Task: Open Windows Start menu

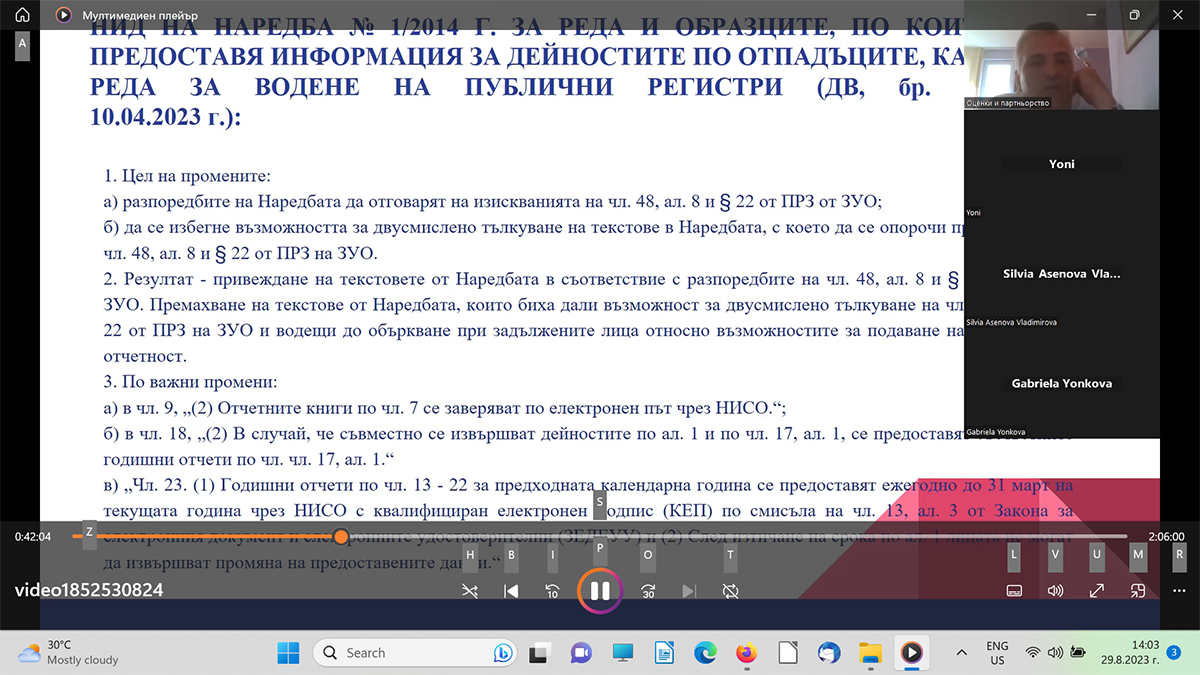Action: pyautogui.click(x=288, y=653)
